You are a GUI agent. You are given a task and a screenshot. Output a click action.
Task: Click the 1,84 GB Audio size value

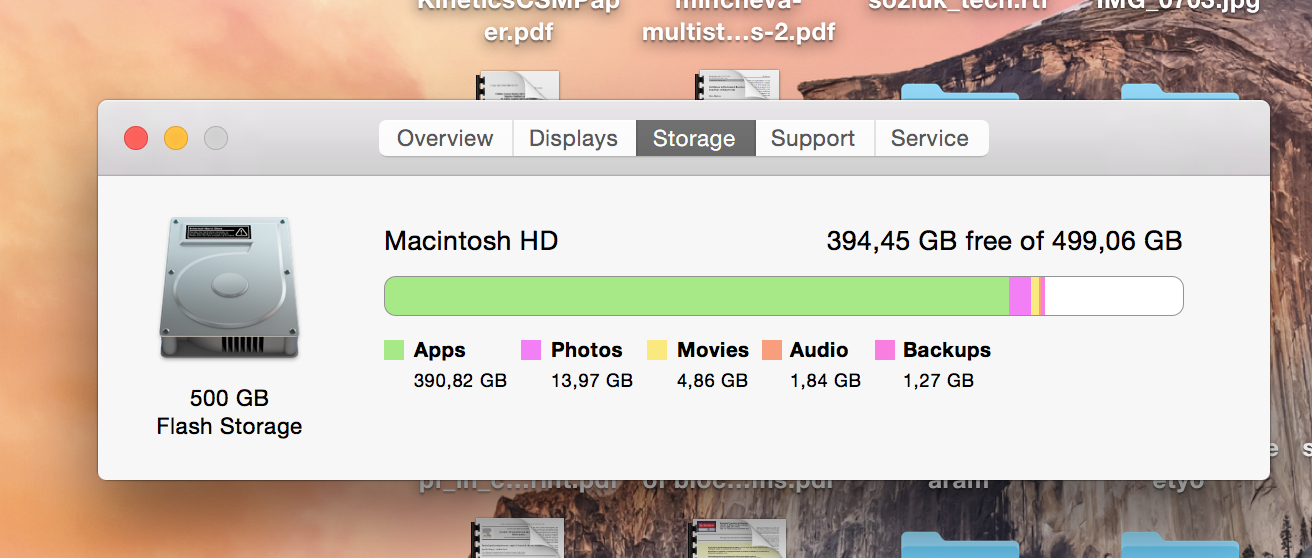pyautogui.click(x=825, y=381)
